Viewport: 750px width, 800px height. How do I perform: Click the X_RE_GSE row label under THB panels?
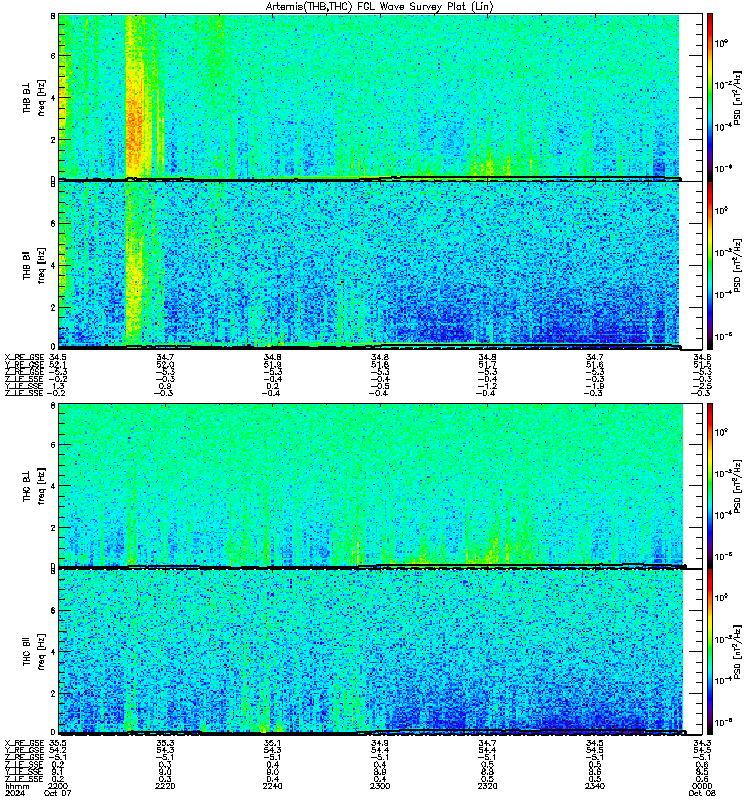(24, 357)
